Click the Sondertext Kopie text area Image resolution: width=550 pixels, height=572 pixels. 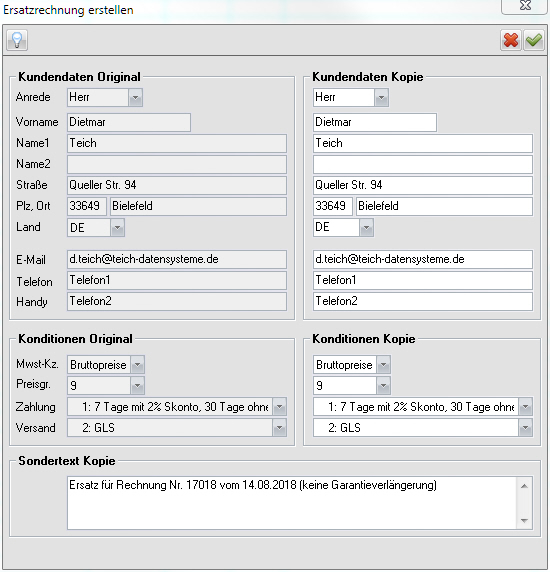(x=292, y=503)
